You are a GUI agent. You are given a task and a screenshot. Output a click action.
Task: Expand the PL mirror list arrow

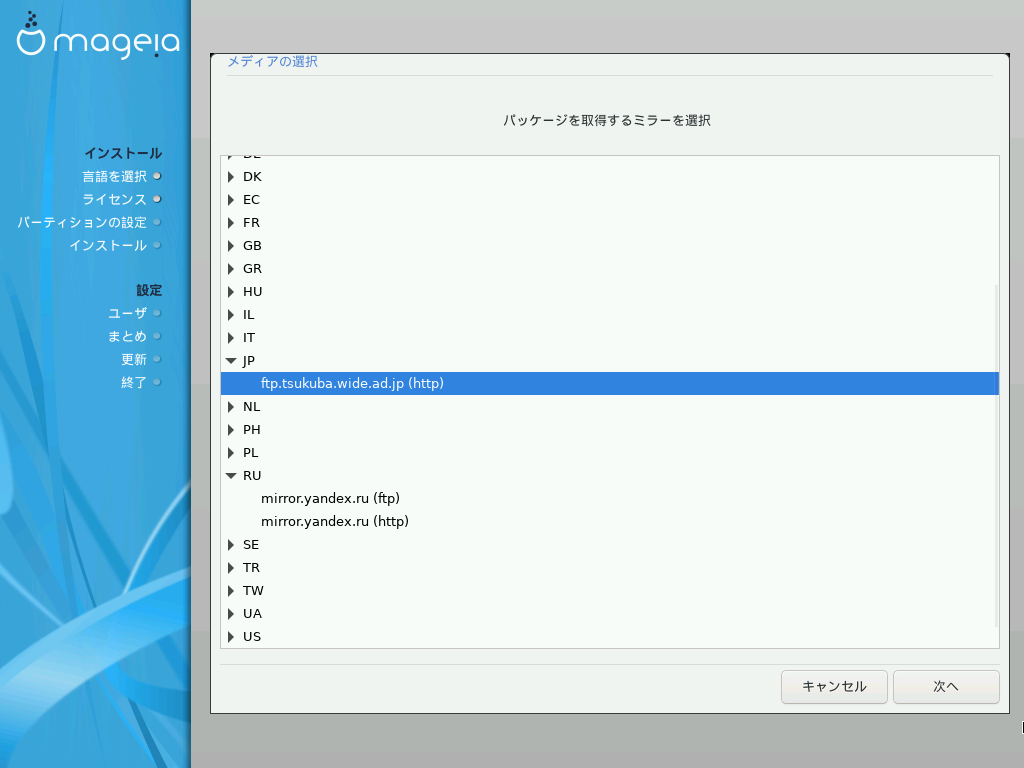click(x=231, y=453)
